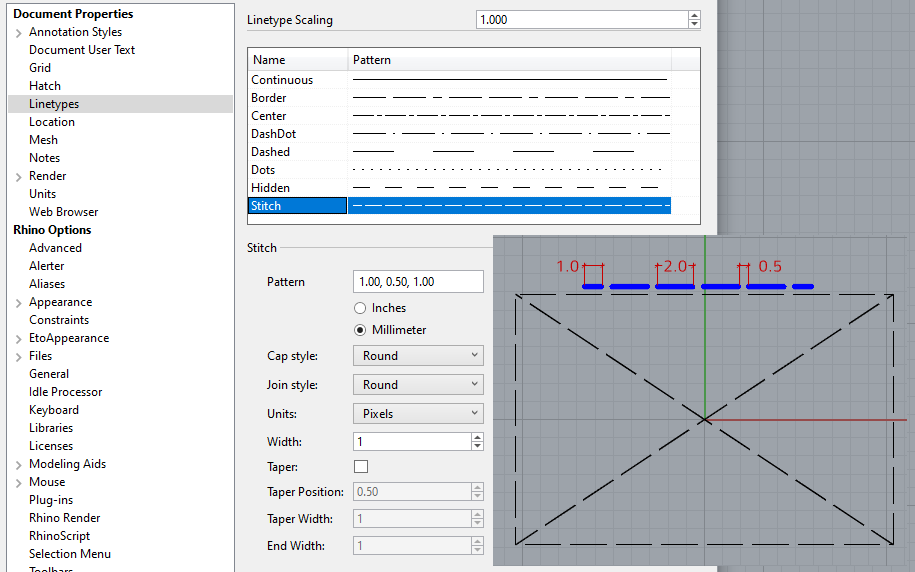Screen dimensions: 915x572
Task: Open the Alerter options page
Action: pyautogui.click(x=47, y=266)
